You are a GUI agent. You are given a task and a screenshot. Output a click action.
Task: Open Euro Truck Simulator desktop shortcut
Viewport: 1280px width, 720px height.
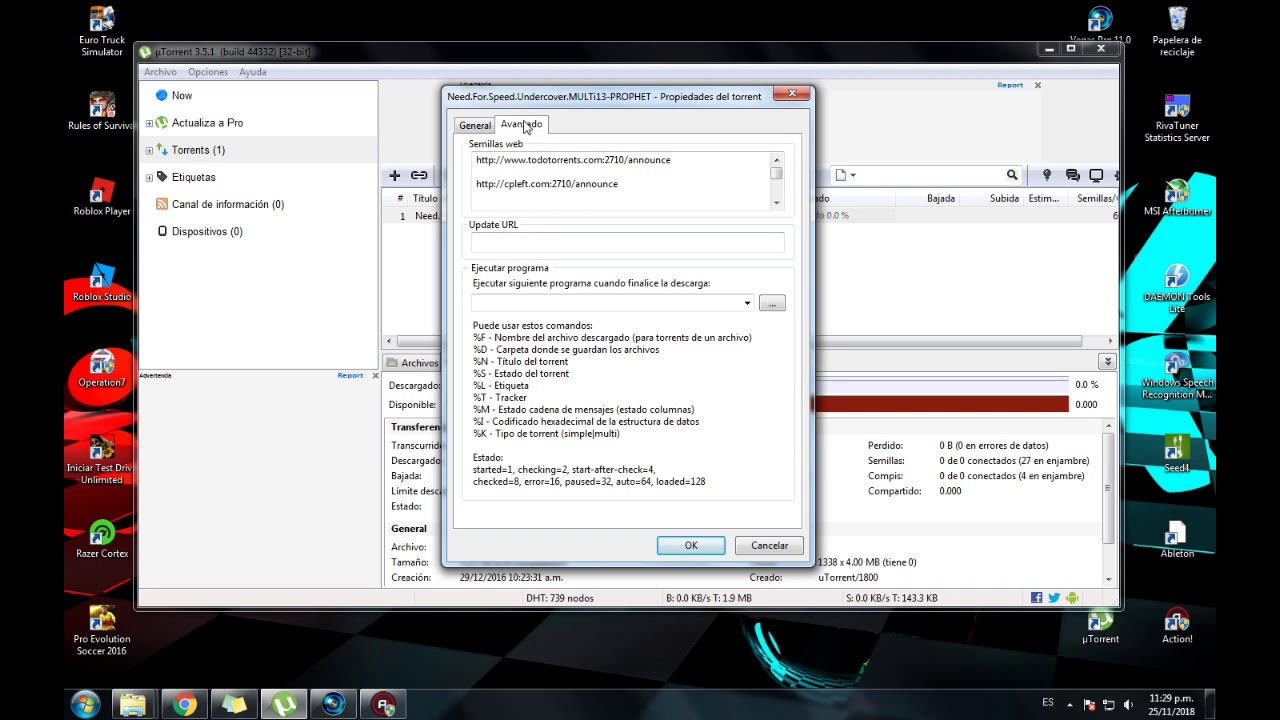(102, 32)
